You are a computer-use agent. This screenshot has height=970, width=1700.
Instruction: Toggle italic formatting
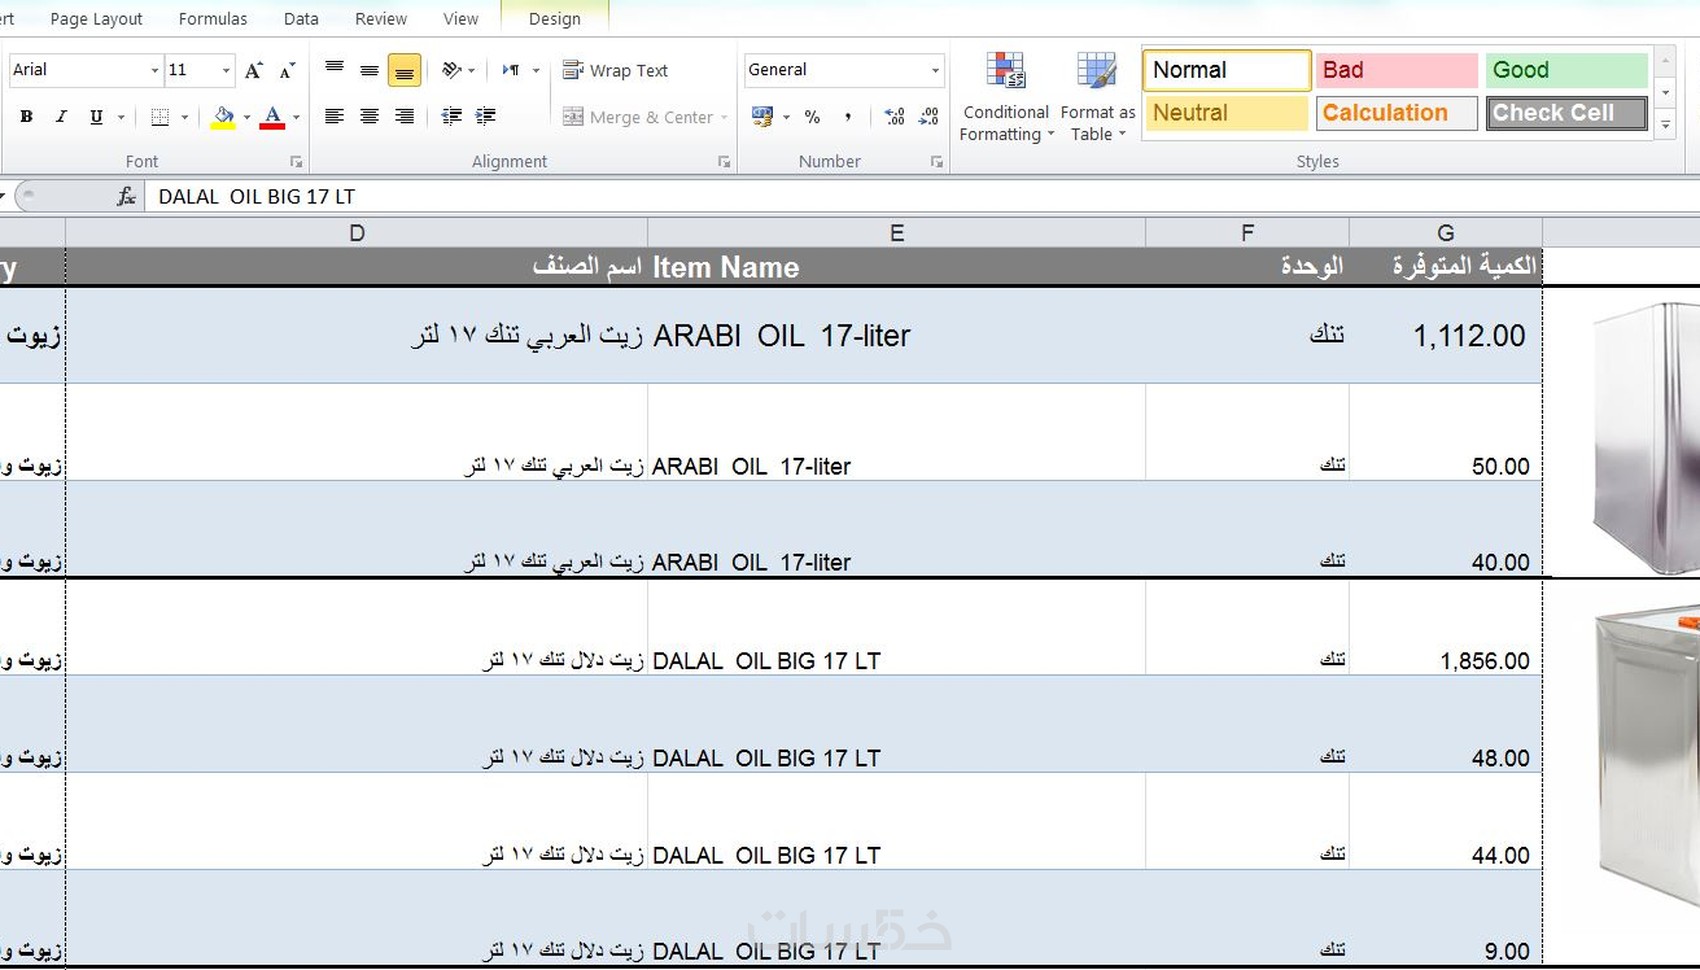pos(61,117)
